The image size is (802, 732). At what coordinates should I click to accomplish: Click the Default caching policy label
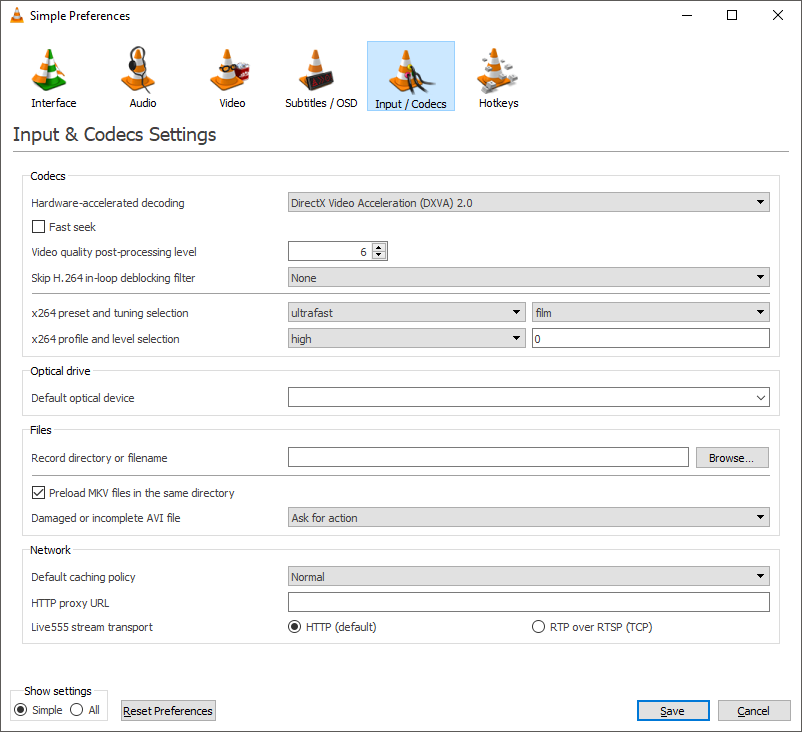pyautogui.click(x=83, y=576)
